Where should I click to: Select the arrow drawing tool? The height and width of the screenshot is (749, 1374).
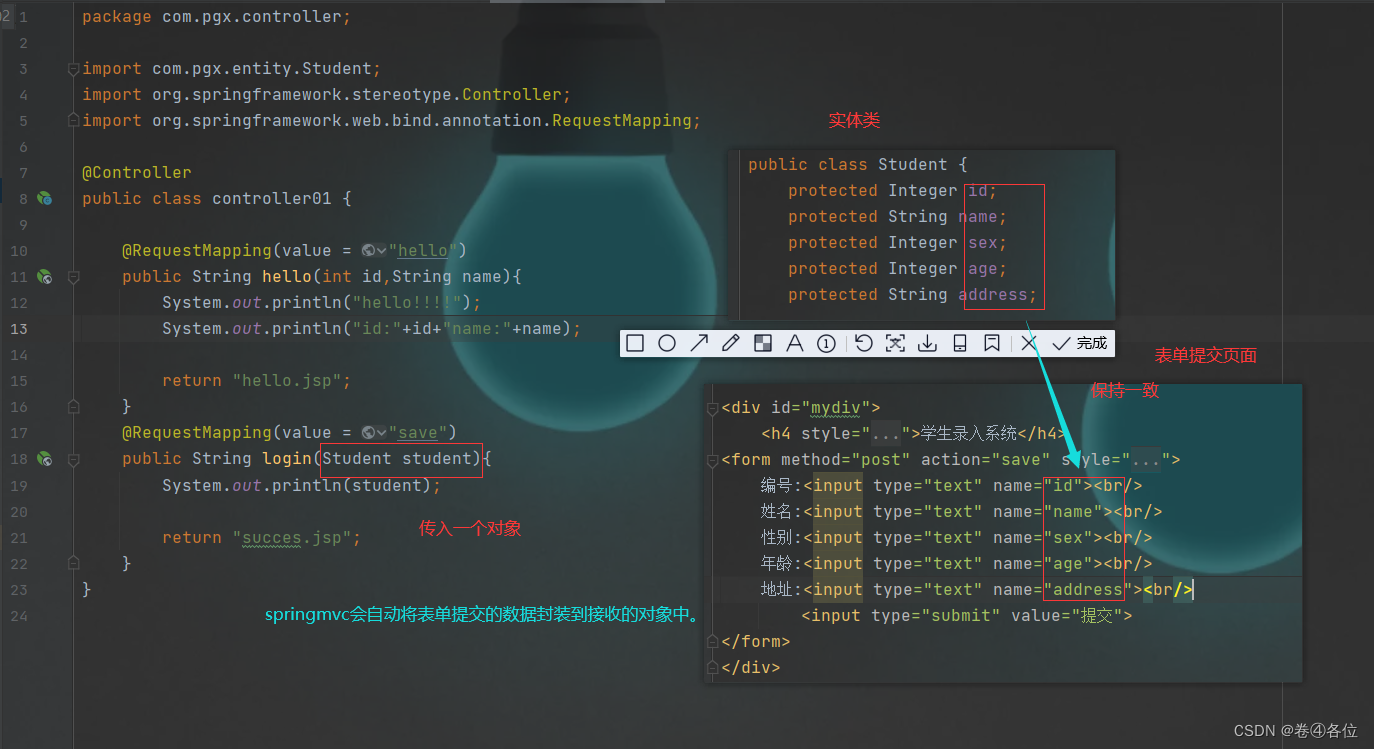(x=699, y=343)
